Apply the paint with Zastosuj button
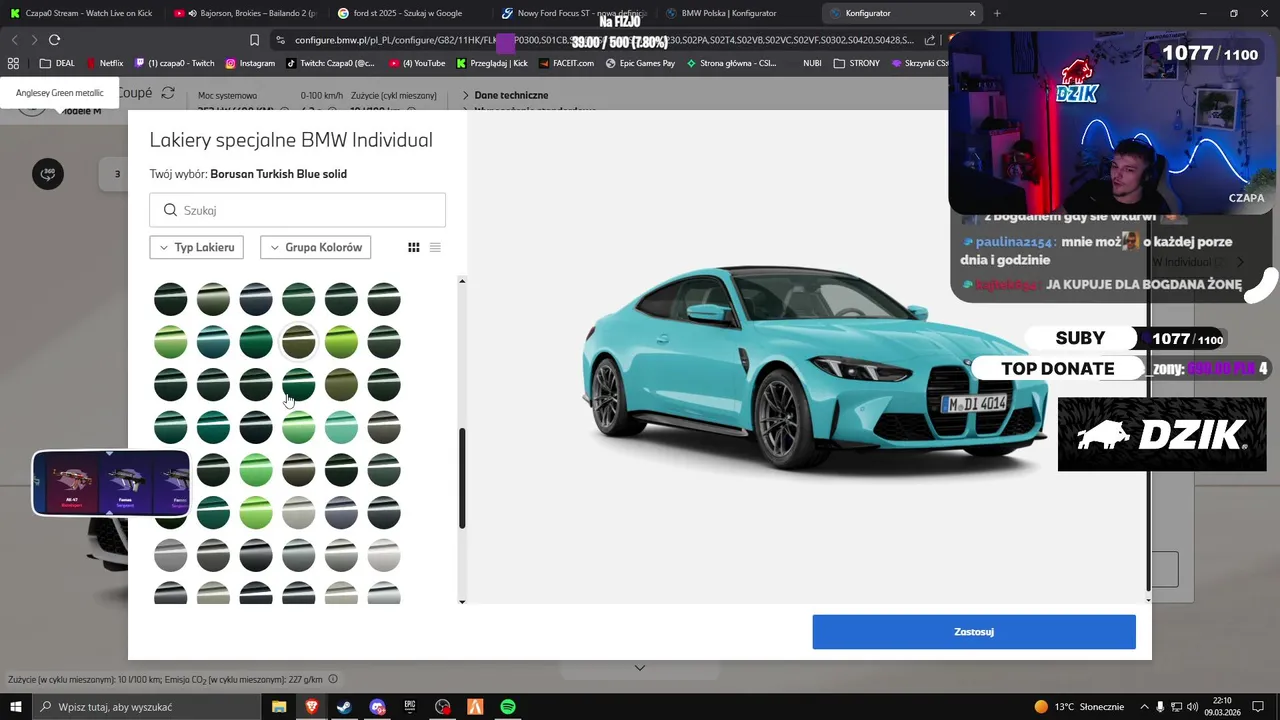1280x720 pixels. [974, 632]
